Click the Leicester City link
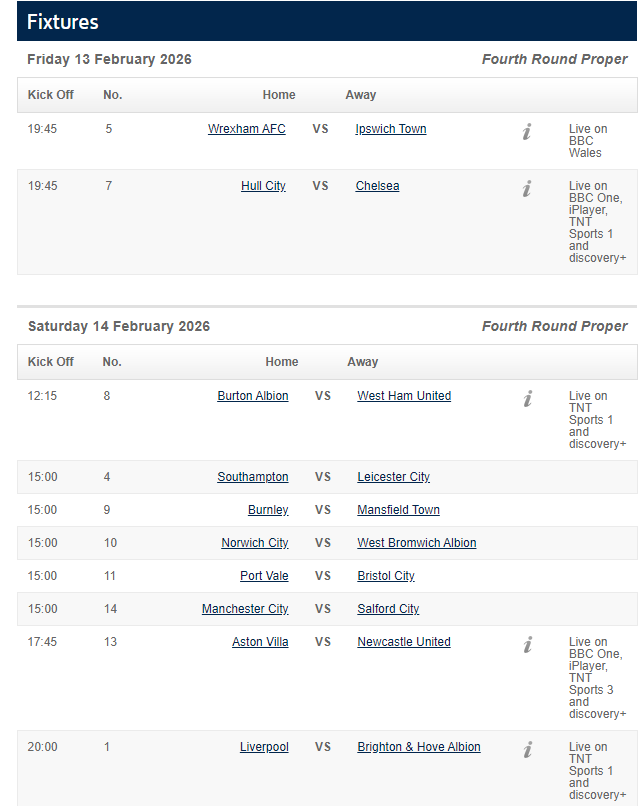 tap(394, 477)
